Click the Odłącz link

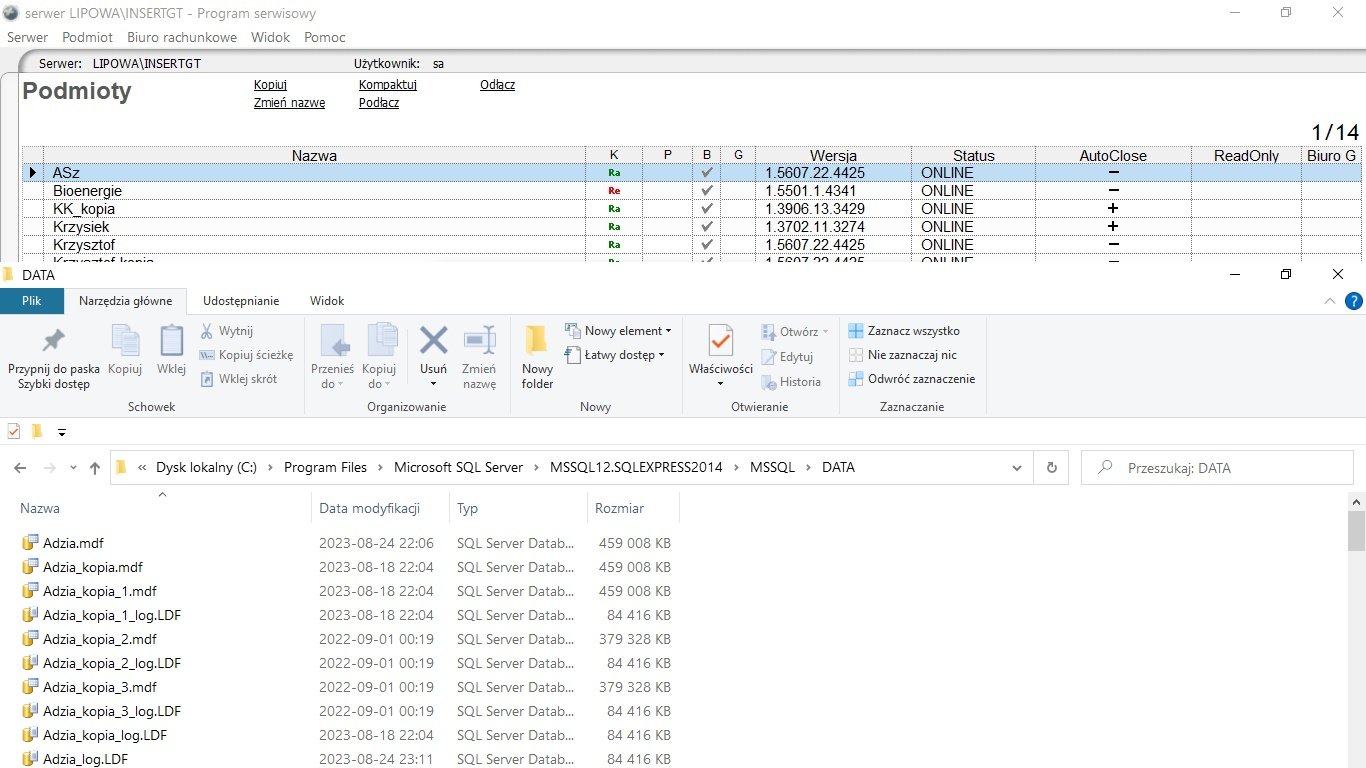pos(497,85)
